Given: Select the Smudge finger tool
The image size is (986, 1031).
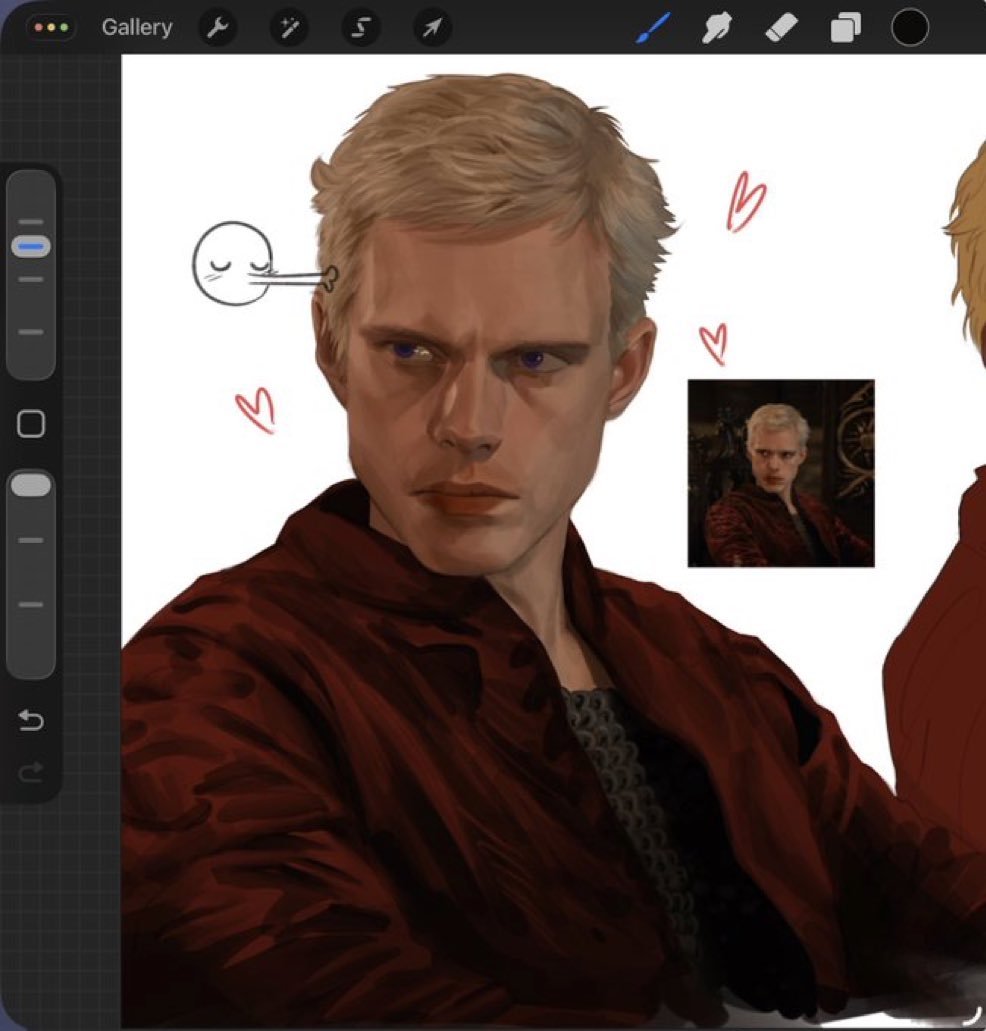Looking at the screenshot, I should (x=716, y=28).
